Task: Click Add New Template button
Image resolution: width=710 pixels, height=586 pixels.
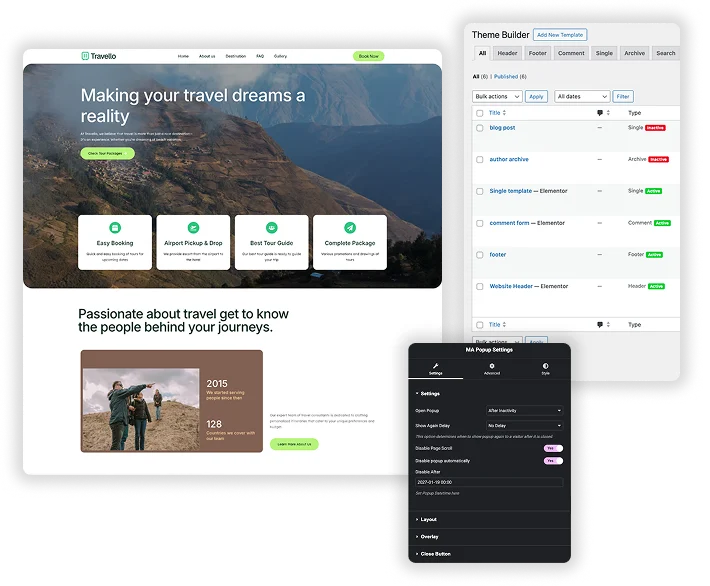Action: (560, 35)
